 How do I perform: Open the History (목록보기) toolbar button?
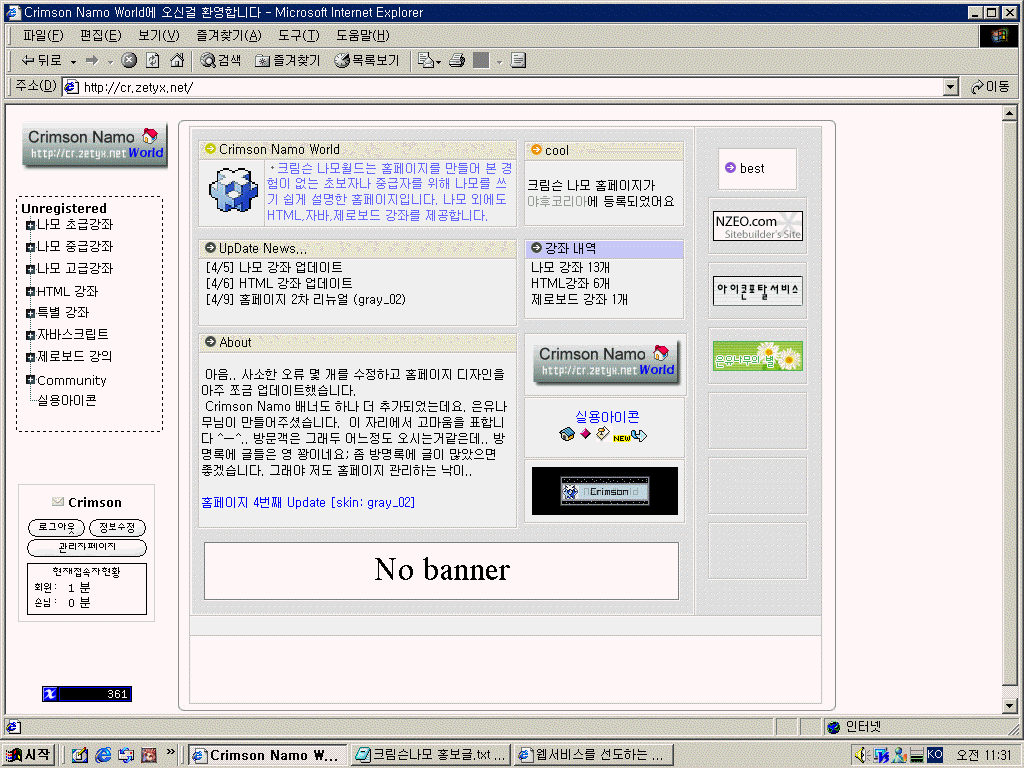pyautogui.click(x=367, y=61)
